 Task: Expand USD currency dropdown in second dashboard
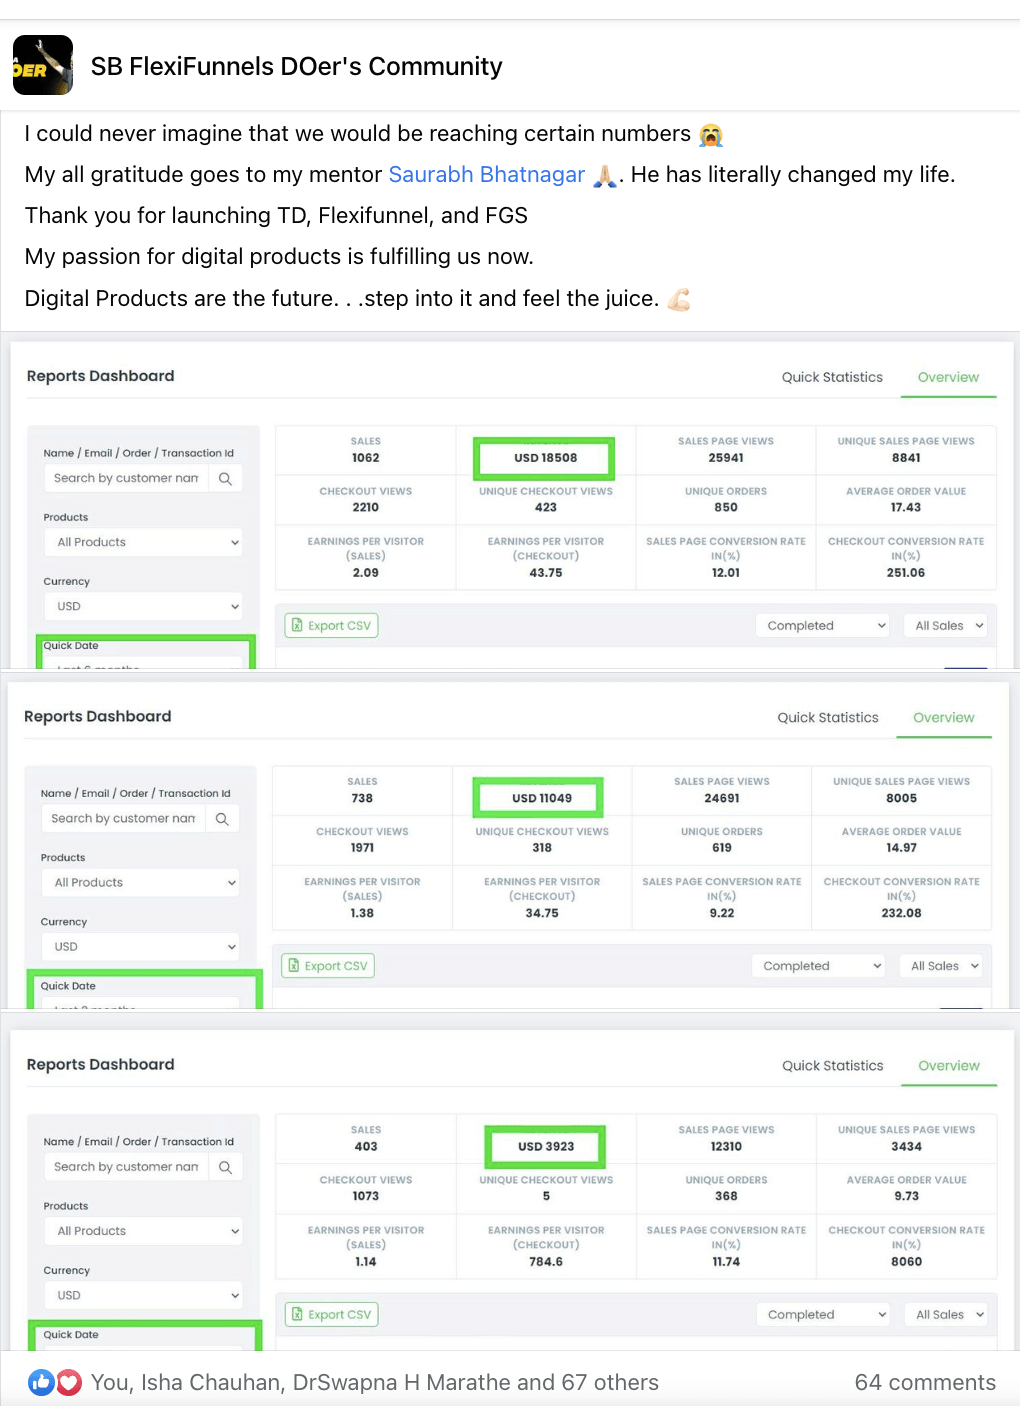pos(140,946)
